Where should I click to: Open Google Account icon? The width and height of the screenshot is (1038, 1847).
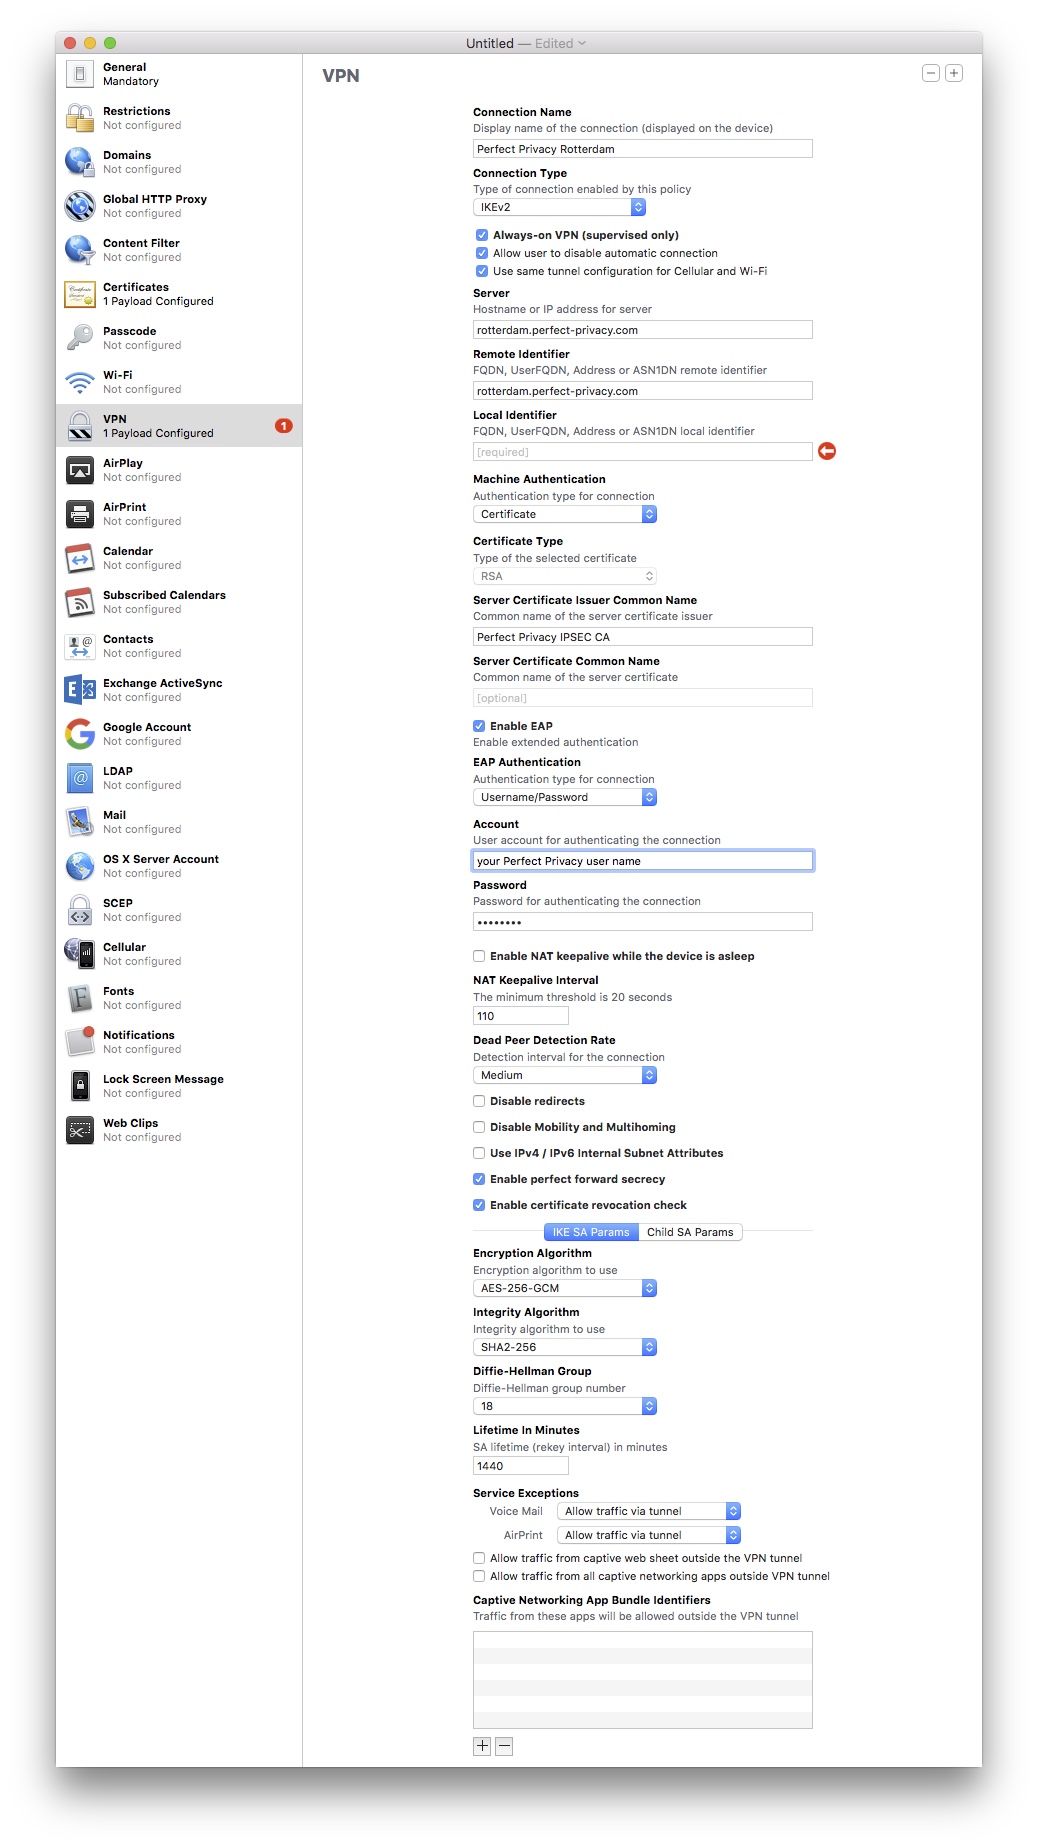click(80, 734)
